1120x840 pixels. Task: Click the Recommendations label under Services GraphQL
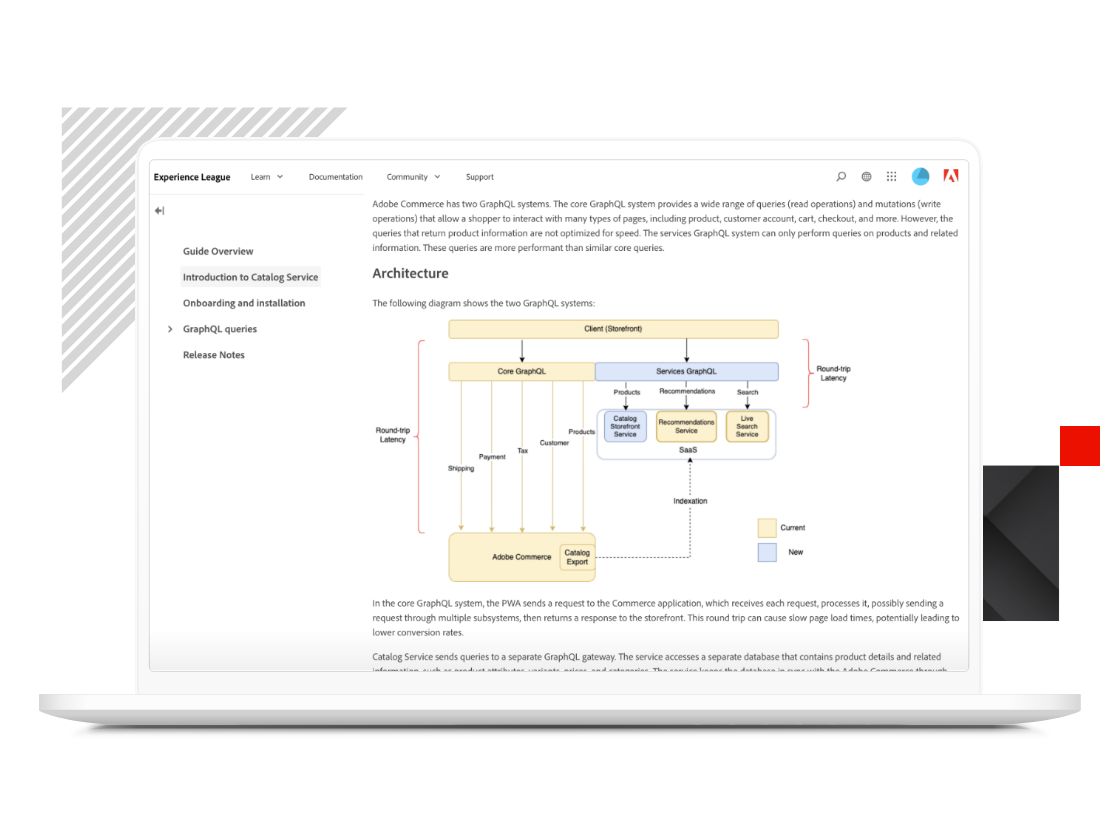pyautogui.click(x=687, y=391)
